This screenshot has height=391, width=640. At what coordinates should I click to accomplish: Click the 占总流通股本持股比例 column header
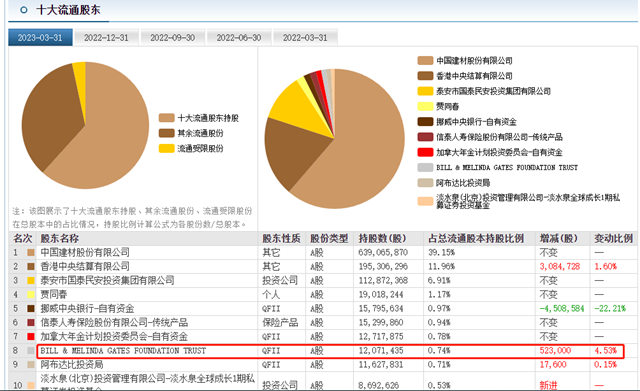click(476, 238)
